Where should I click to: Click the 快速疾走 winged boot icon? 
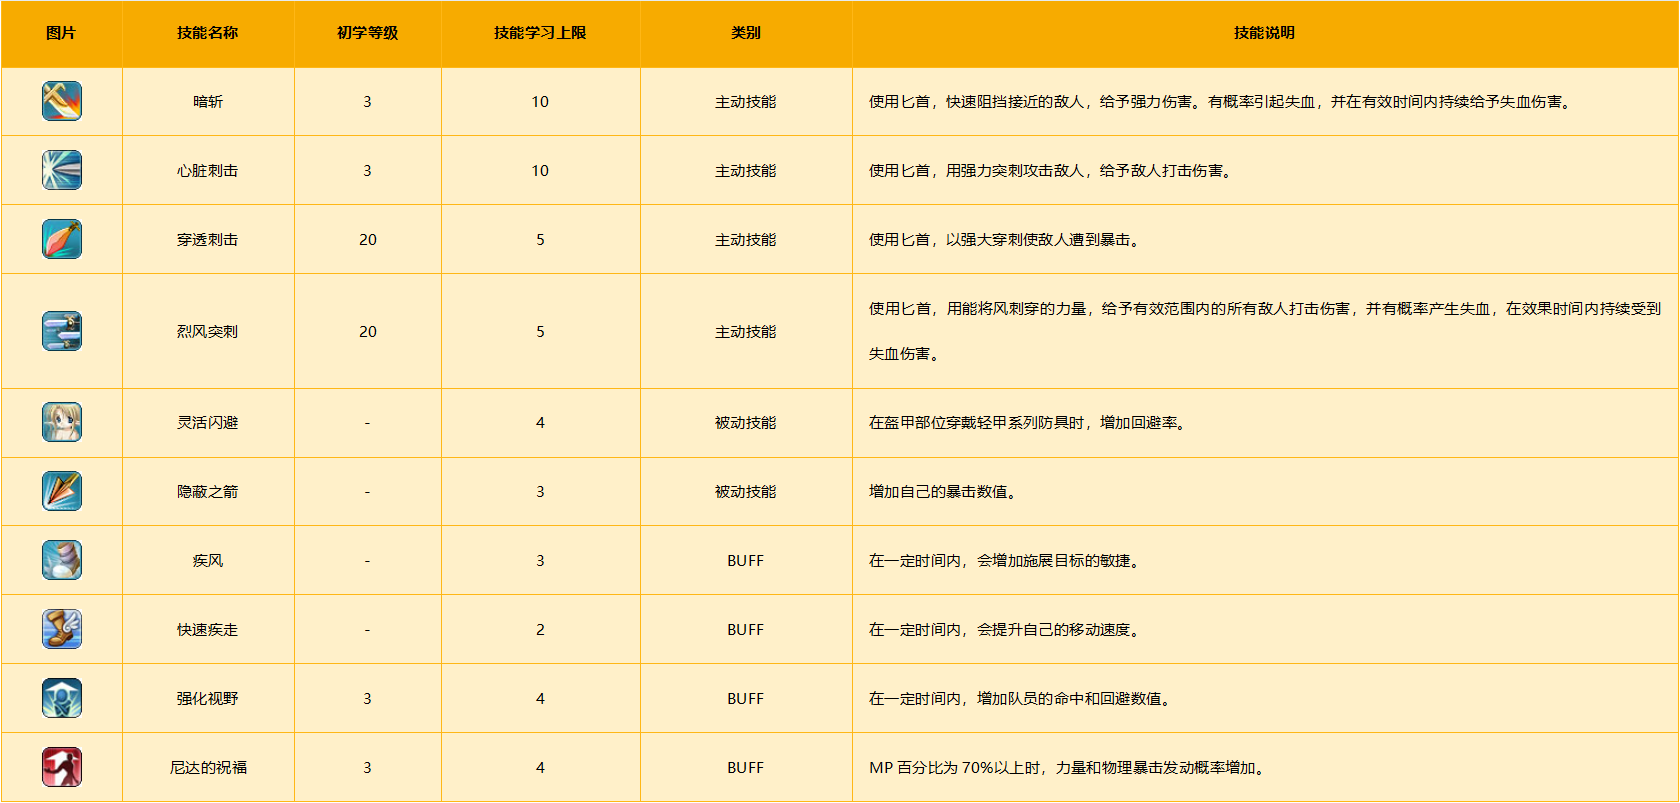pyautogui.click(x=62, y=630)
